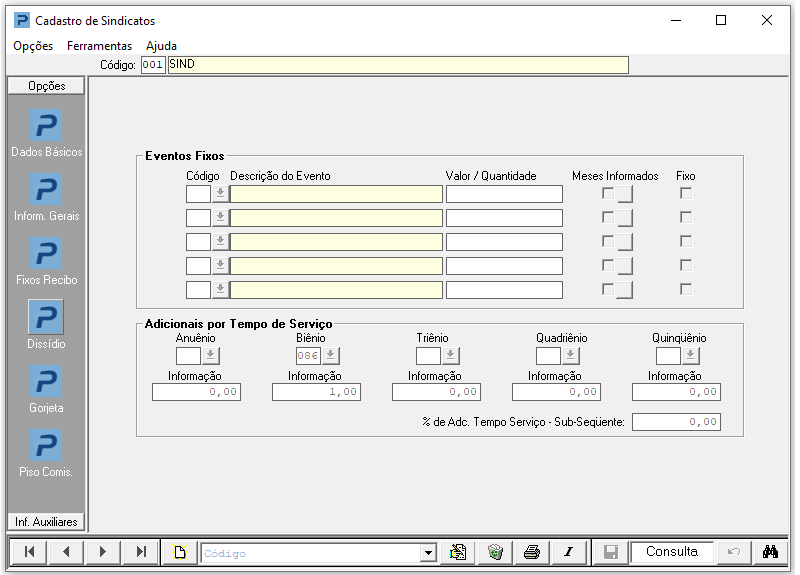Viewport: 800px width, 575px height.
Task: Open the Piso Comis. sidebar icon
Action: 46,446
